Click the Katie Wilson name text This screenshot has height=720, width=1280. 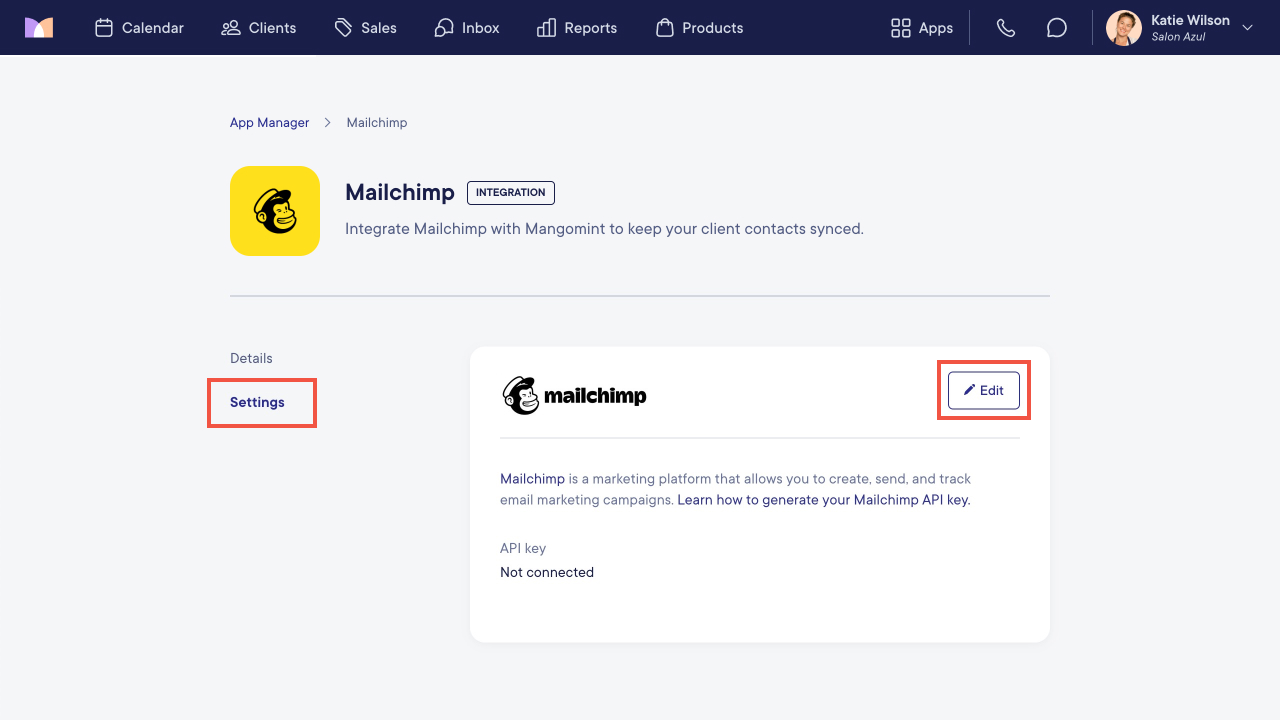coord(1190,20)
